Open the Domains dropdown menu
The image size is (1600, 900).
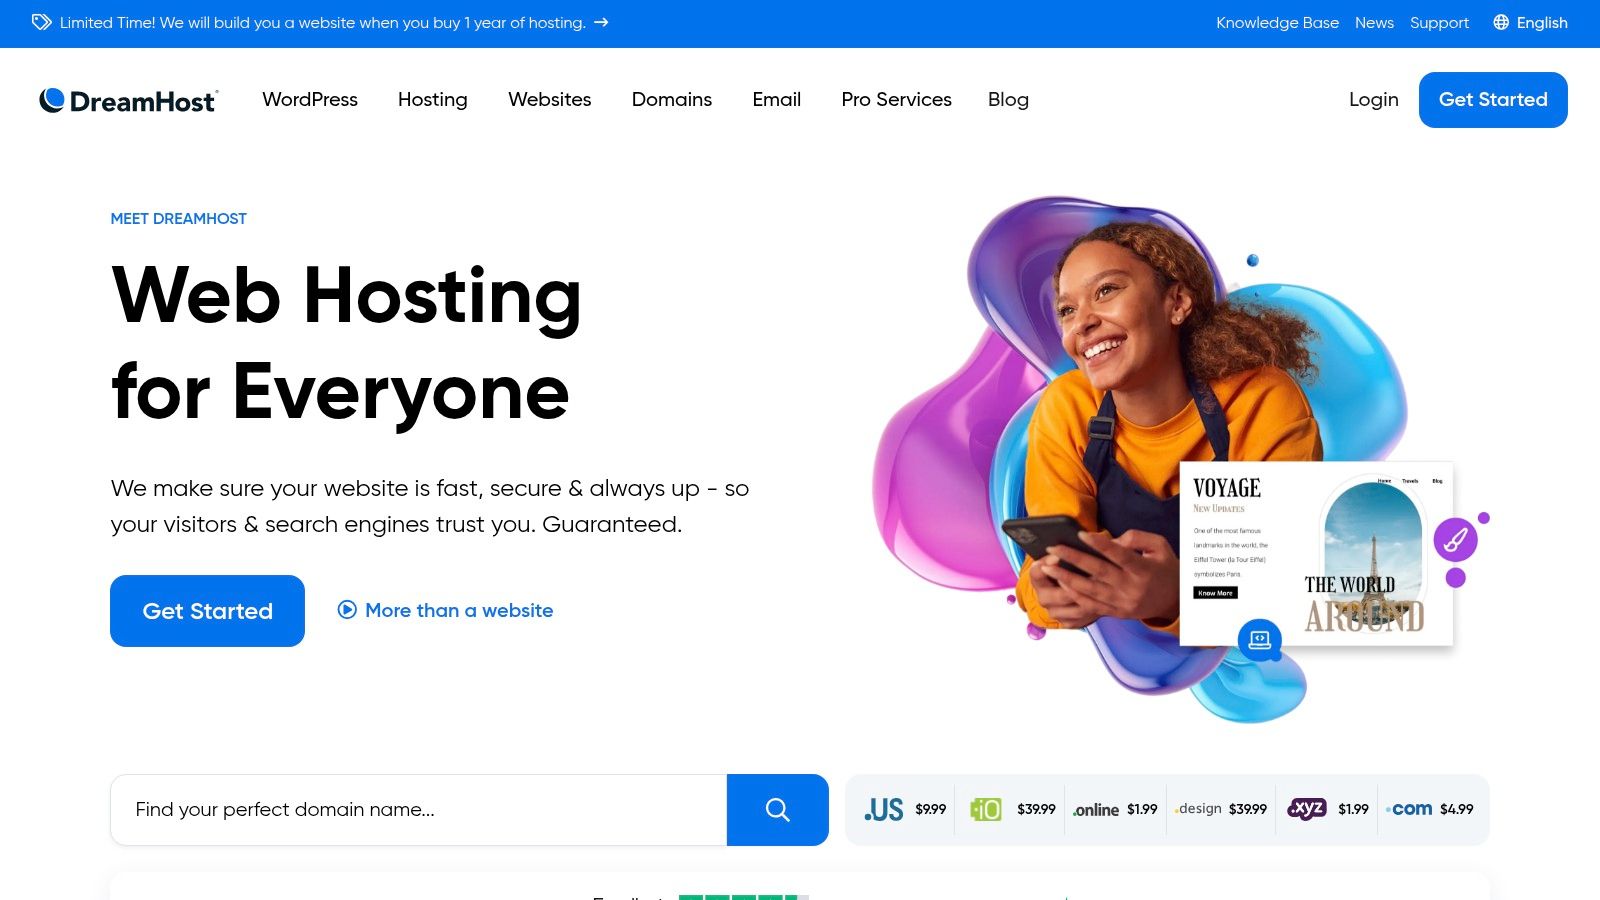[671, 99]
